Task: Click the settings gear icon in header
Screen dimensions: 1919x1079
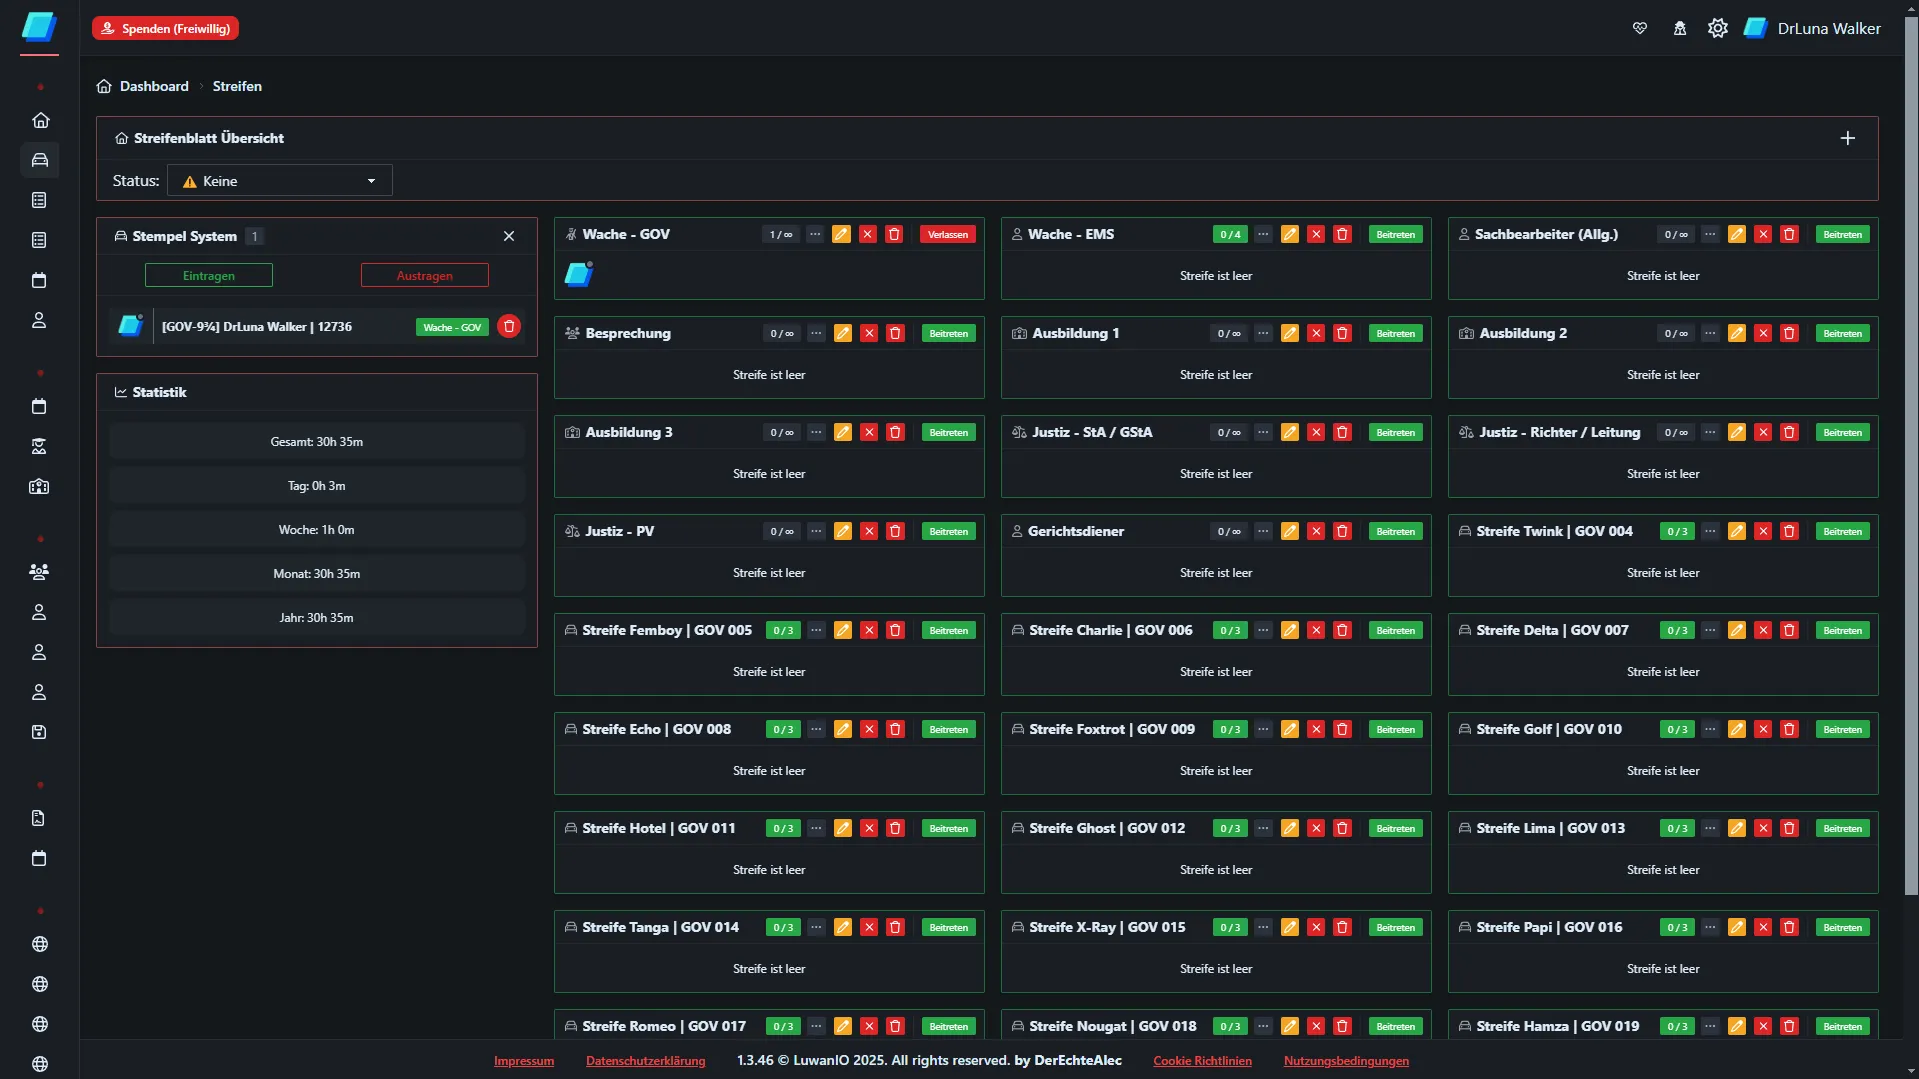Action: tap(1717, 28)
